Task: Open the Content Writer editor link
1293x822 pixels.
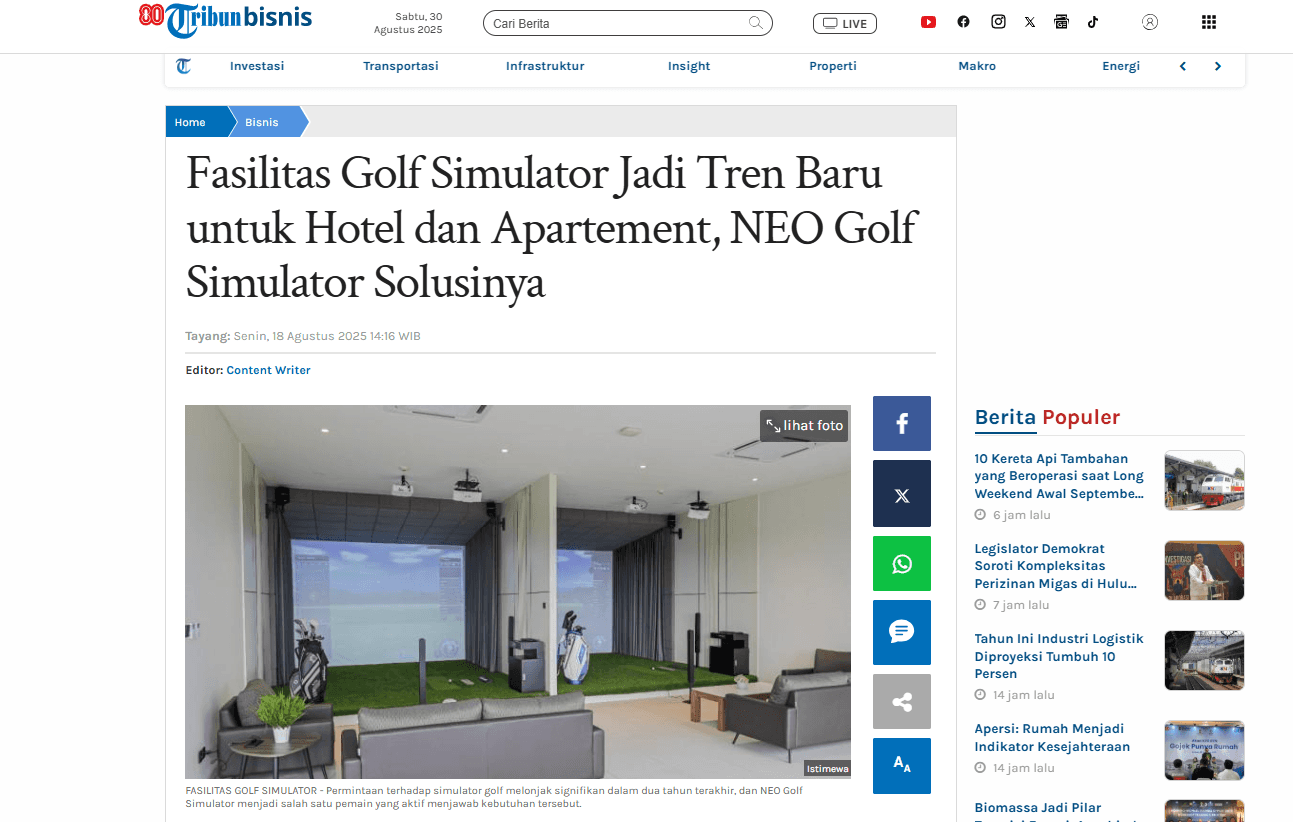Action: coord(268,370)
